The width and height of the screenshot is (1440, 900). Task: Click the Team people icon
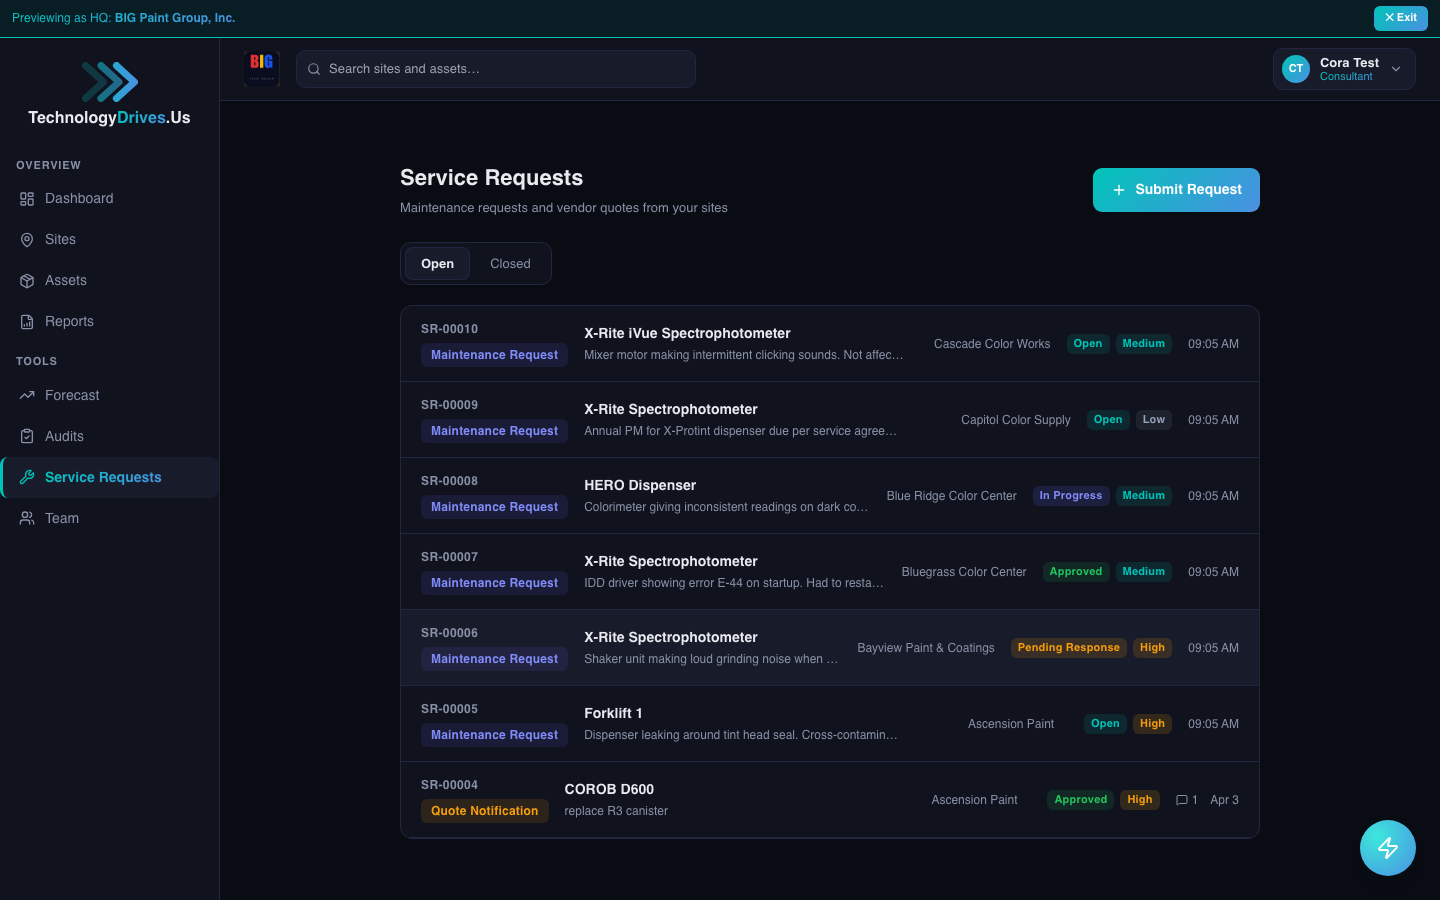pos(27,519)
